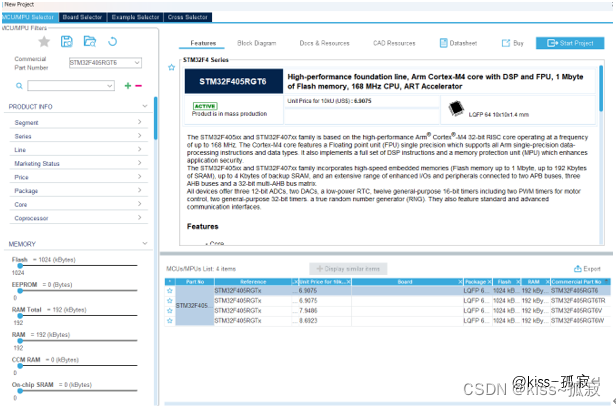Sort by Commercial Part No column header
The height and width of the screenshot is (406, 616).
[580, 282]
